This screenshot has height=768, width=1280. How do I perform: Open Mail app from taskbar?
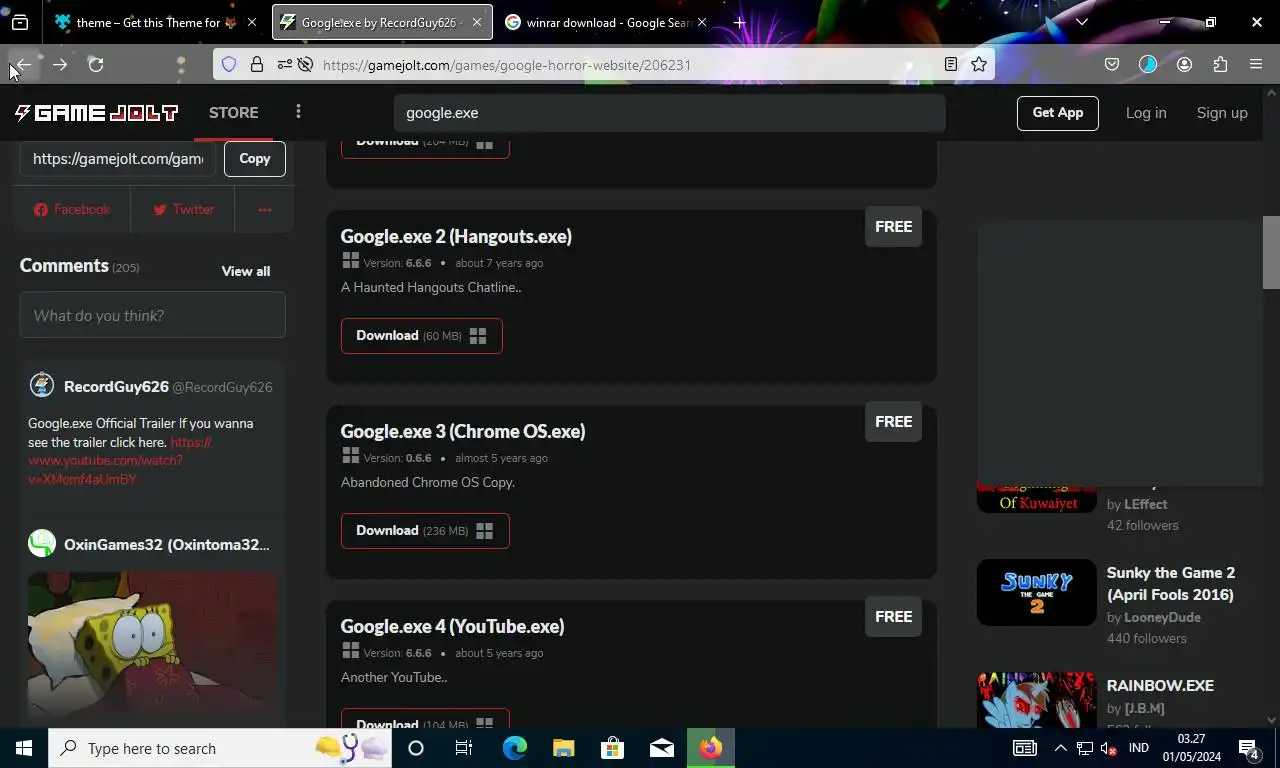click(661, 748)
